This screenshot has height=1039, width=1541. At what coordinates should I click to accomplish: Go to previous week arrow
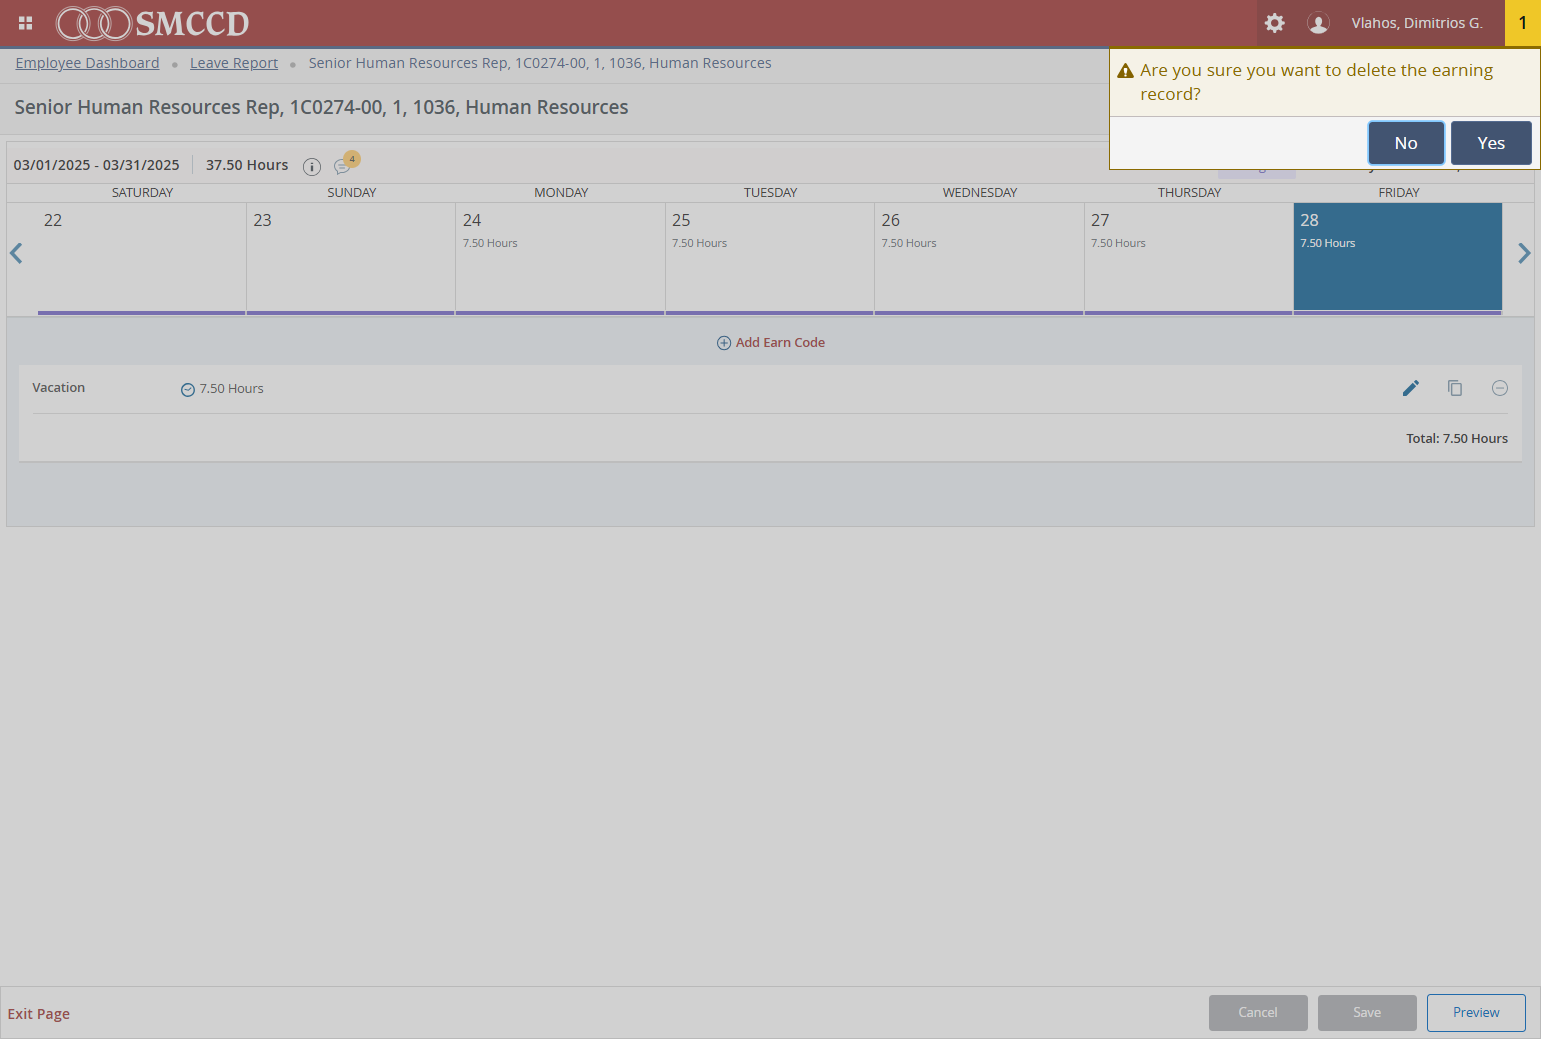coord(16,254)
